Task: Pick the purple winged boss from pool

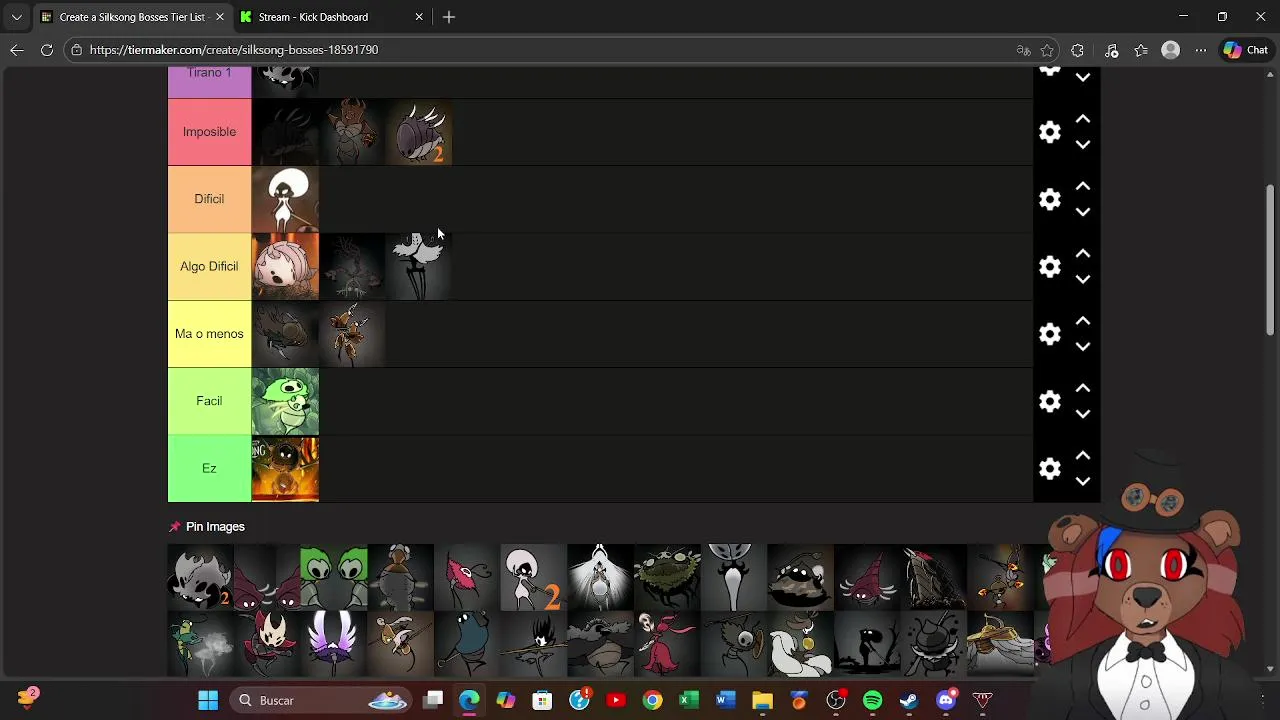Action: [334, 644]
